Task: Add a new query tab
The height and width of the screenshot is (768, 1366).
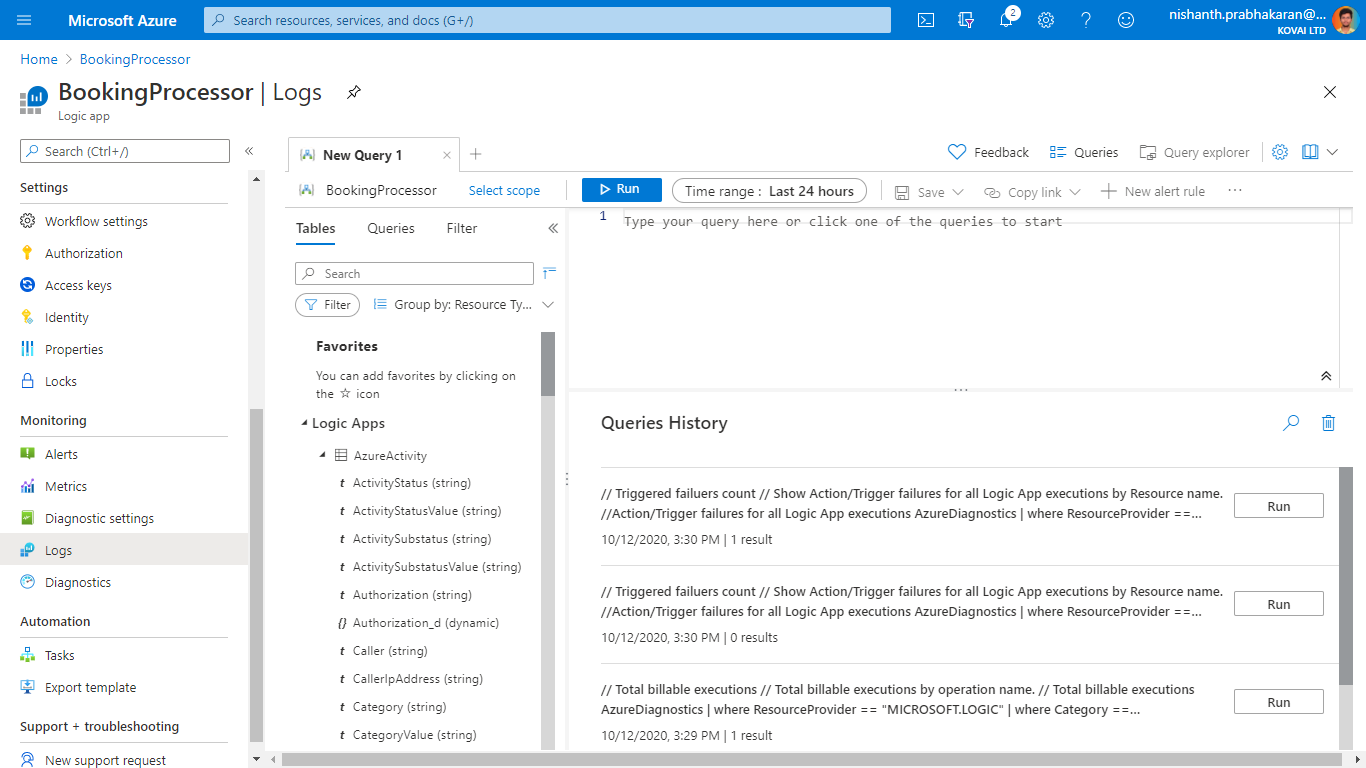Action: tap(476, 154)
